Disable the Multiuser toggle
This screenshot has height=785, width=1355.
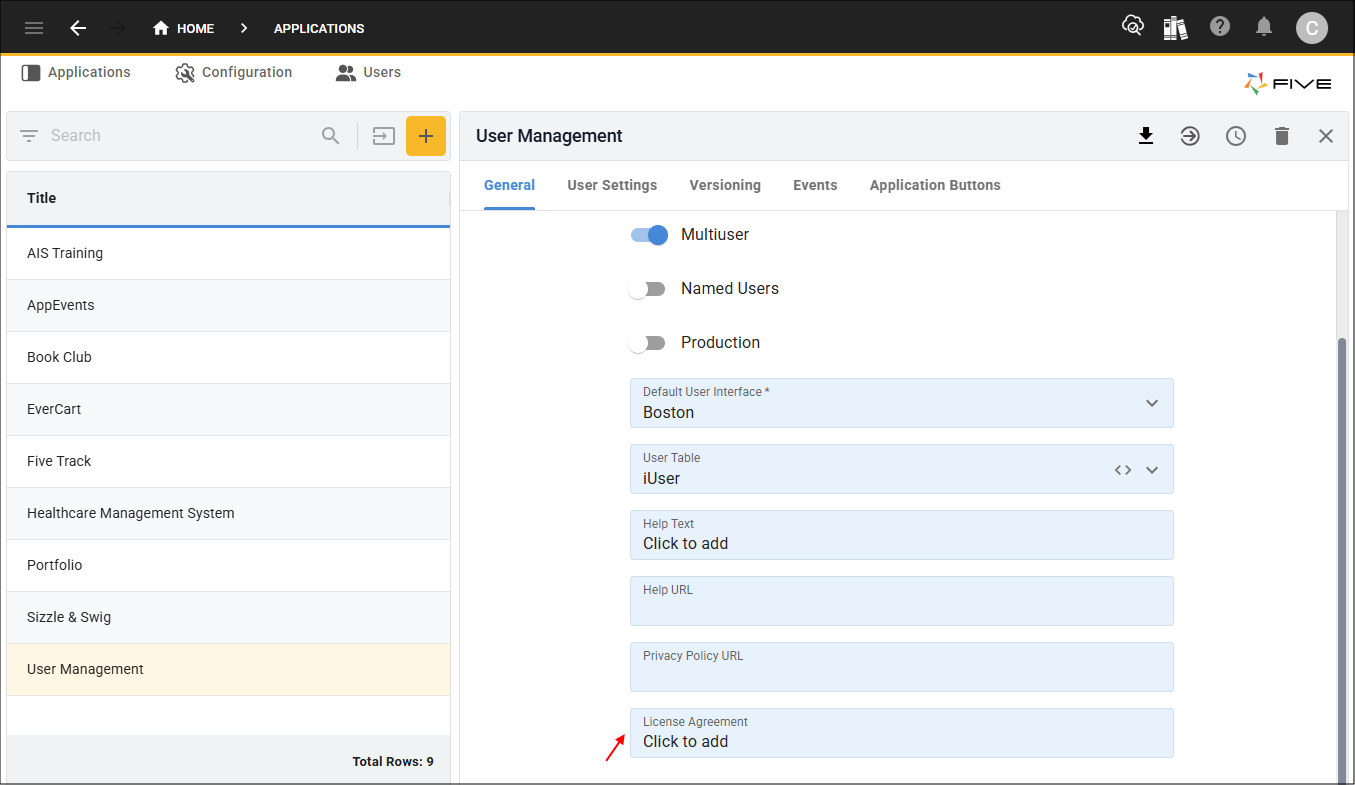[649, 235]
